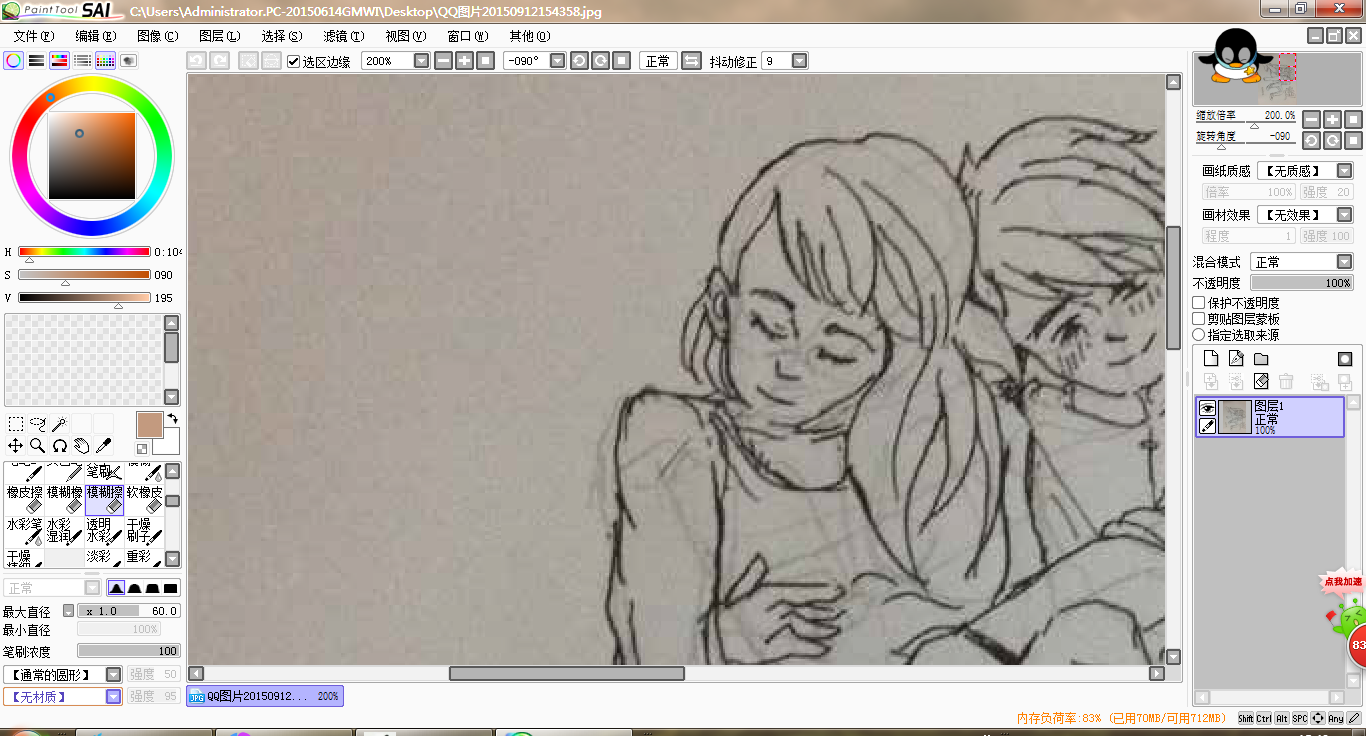Hide 图层1 with the eye icon

[x=1207, y=408]
